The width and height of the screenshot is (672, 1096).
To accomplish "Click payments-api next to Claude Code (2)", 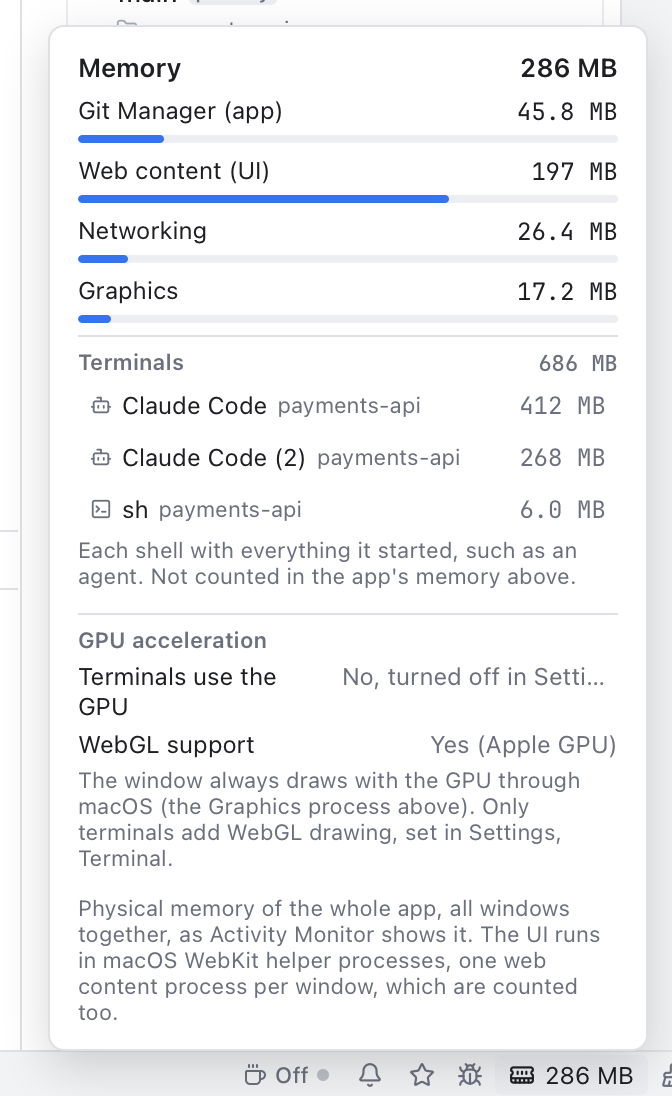I will click(389, 458).
